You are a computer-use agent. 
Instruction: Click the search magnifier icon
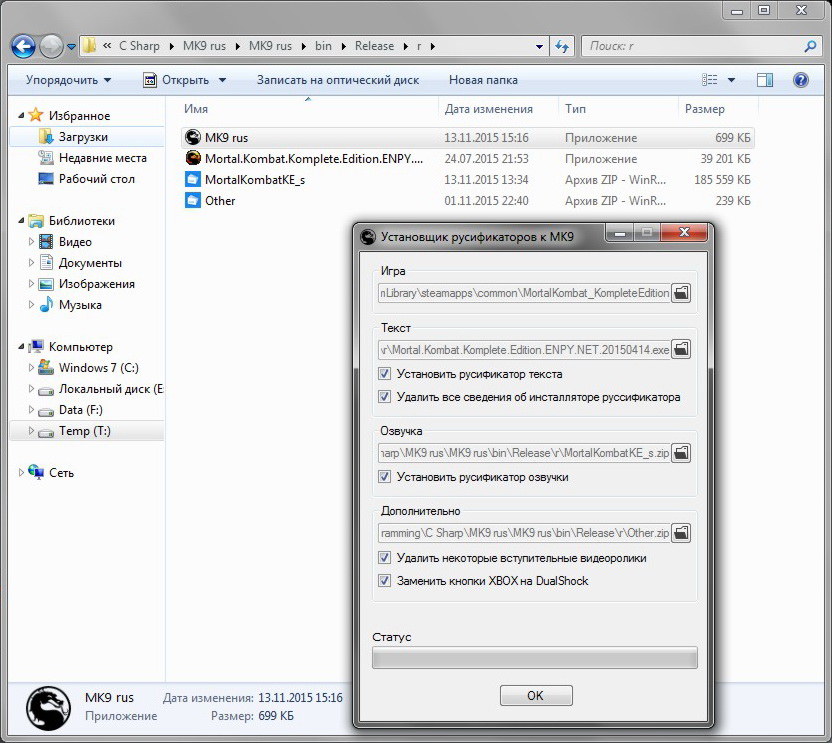[x=810, y=46]
